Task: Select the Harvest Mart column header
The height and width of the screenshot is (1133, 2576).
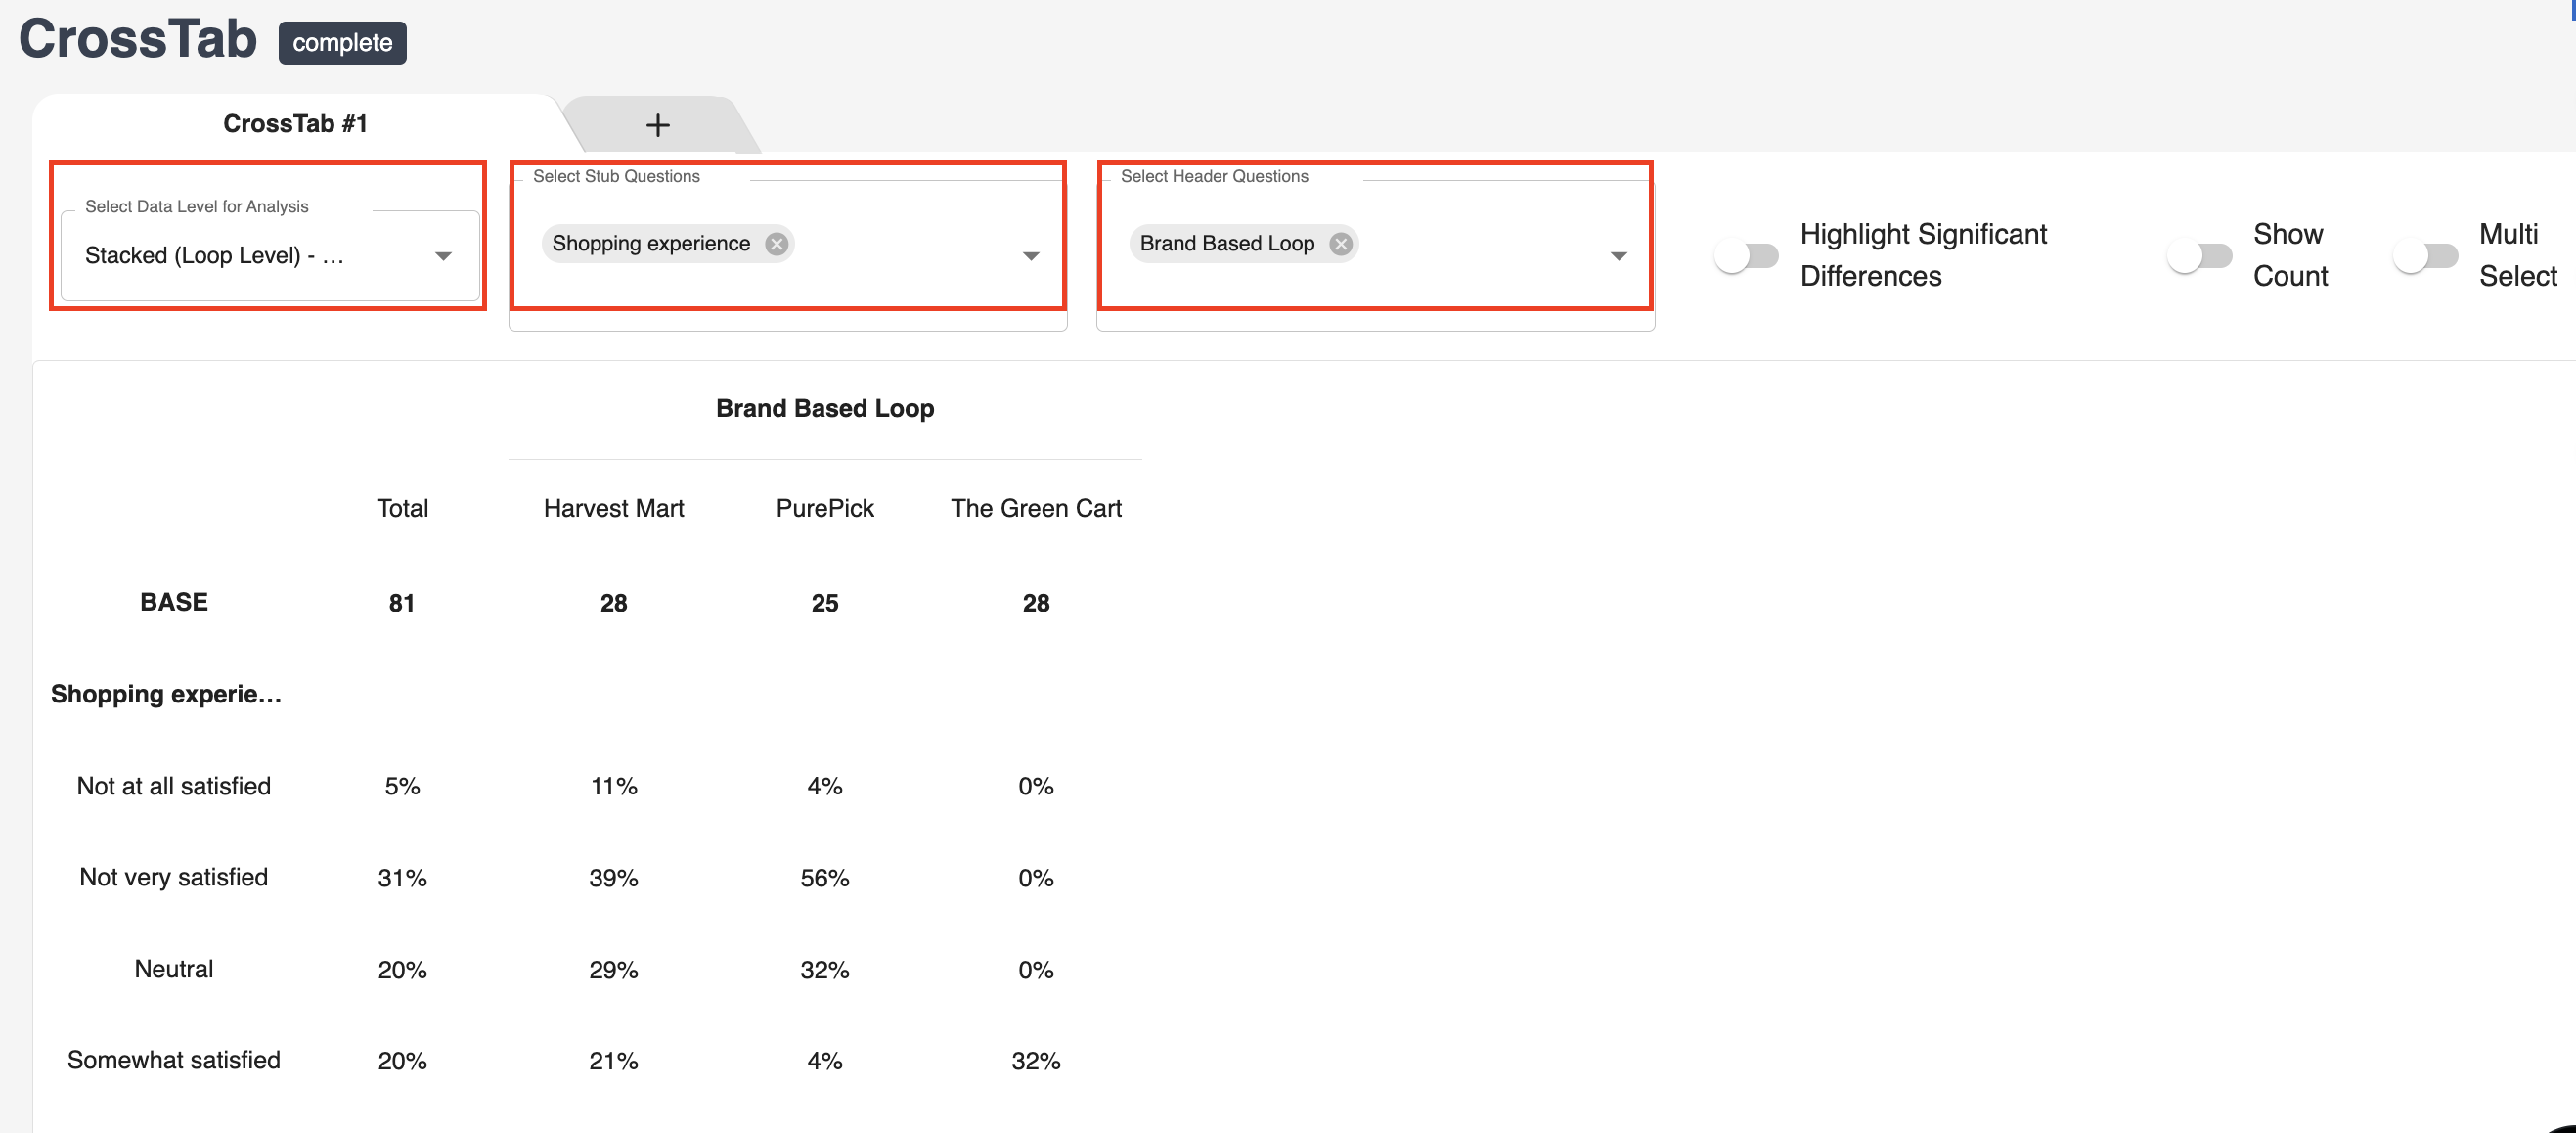Action: point(613,508)
